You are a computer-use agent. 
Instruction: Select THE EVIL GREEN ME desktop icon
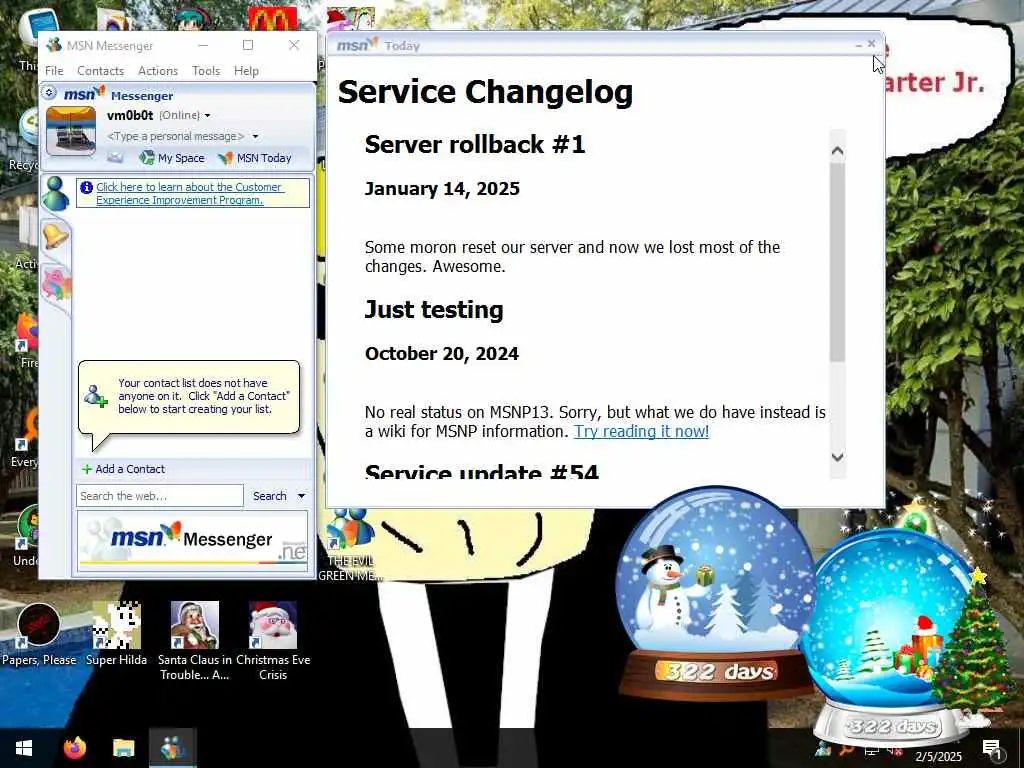coord(349,545)
